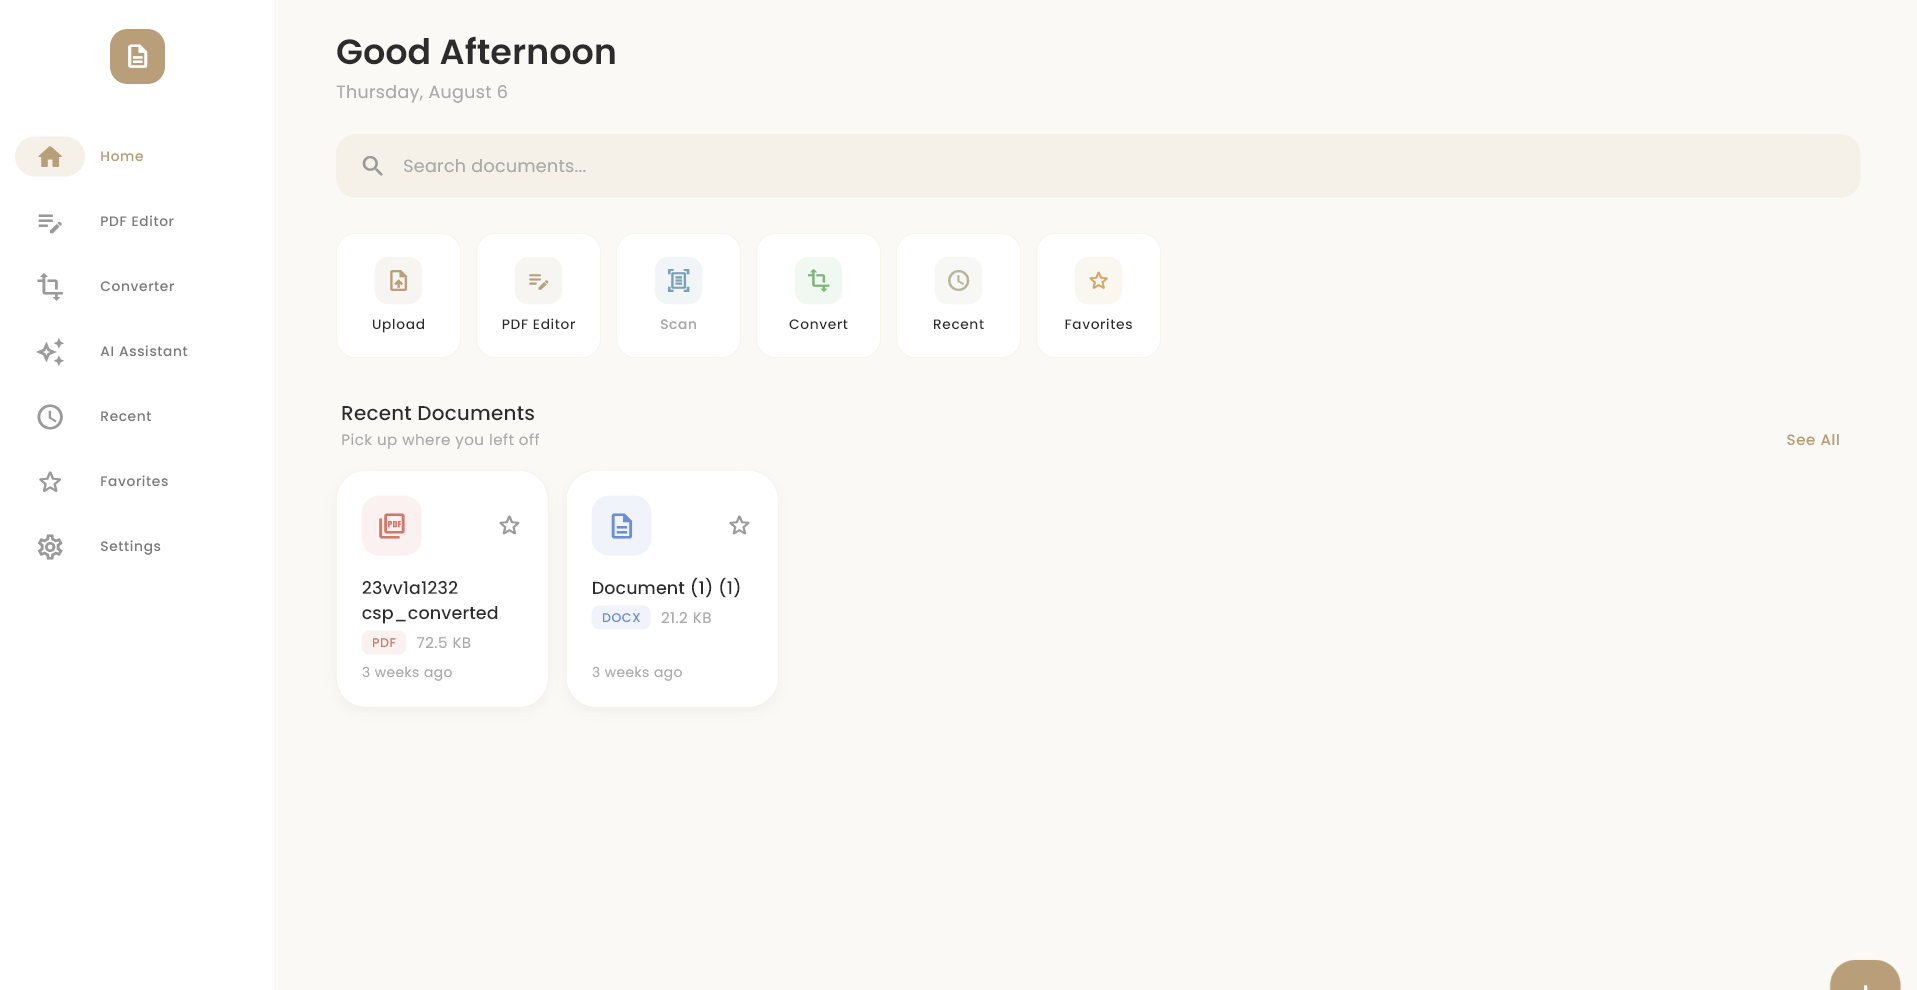
Task: Click the Thursday, August 6 date
Action: tap(422, 92)
